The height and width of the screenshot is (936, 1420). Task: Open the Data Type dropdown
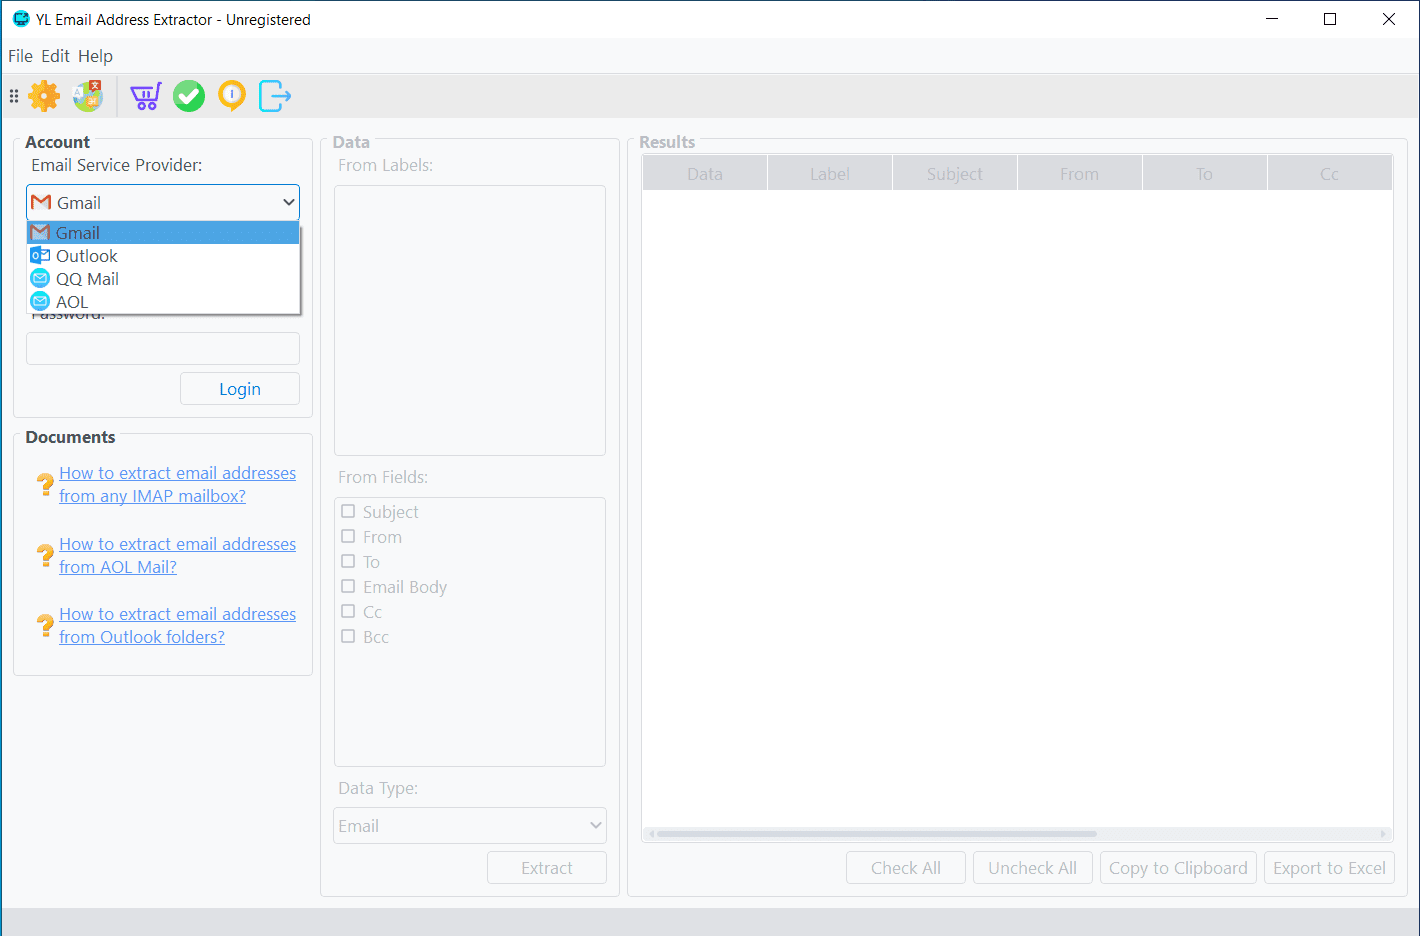[470, 826]
